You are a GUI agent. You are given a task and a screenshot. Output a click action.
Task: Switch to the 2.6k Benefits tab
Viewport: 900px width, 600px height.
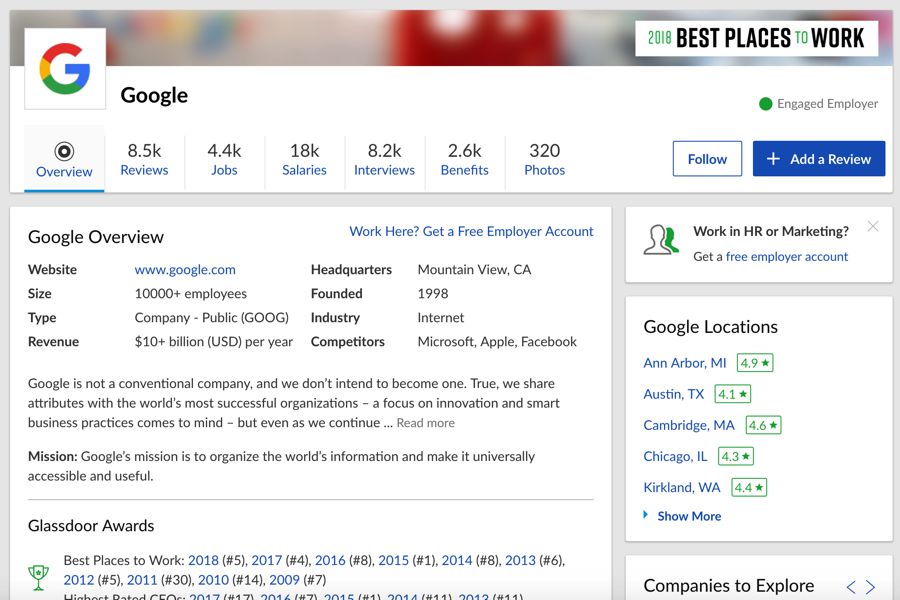pyautogui.click(x=465, y=159)
